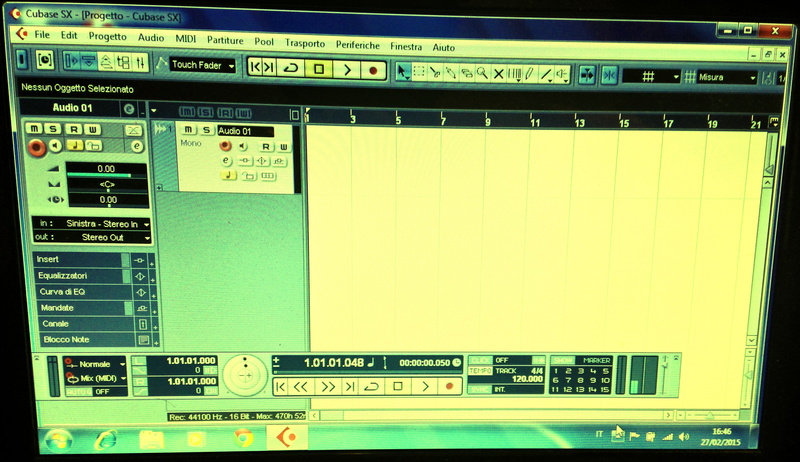Open the Mixer window icon
Image resolution: width=800 pixels, height=462 pixels.
[x=140, y=63]
